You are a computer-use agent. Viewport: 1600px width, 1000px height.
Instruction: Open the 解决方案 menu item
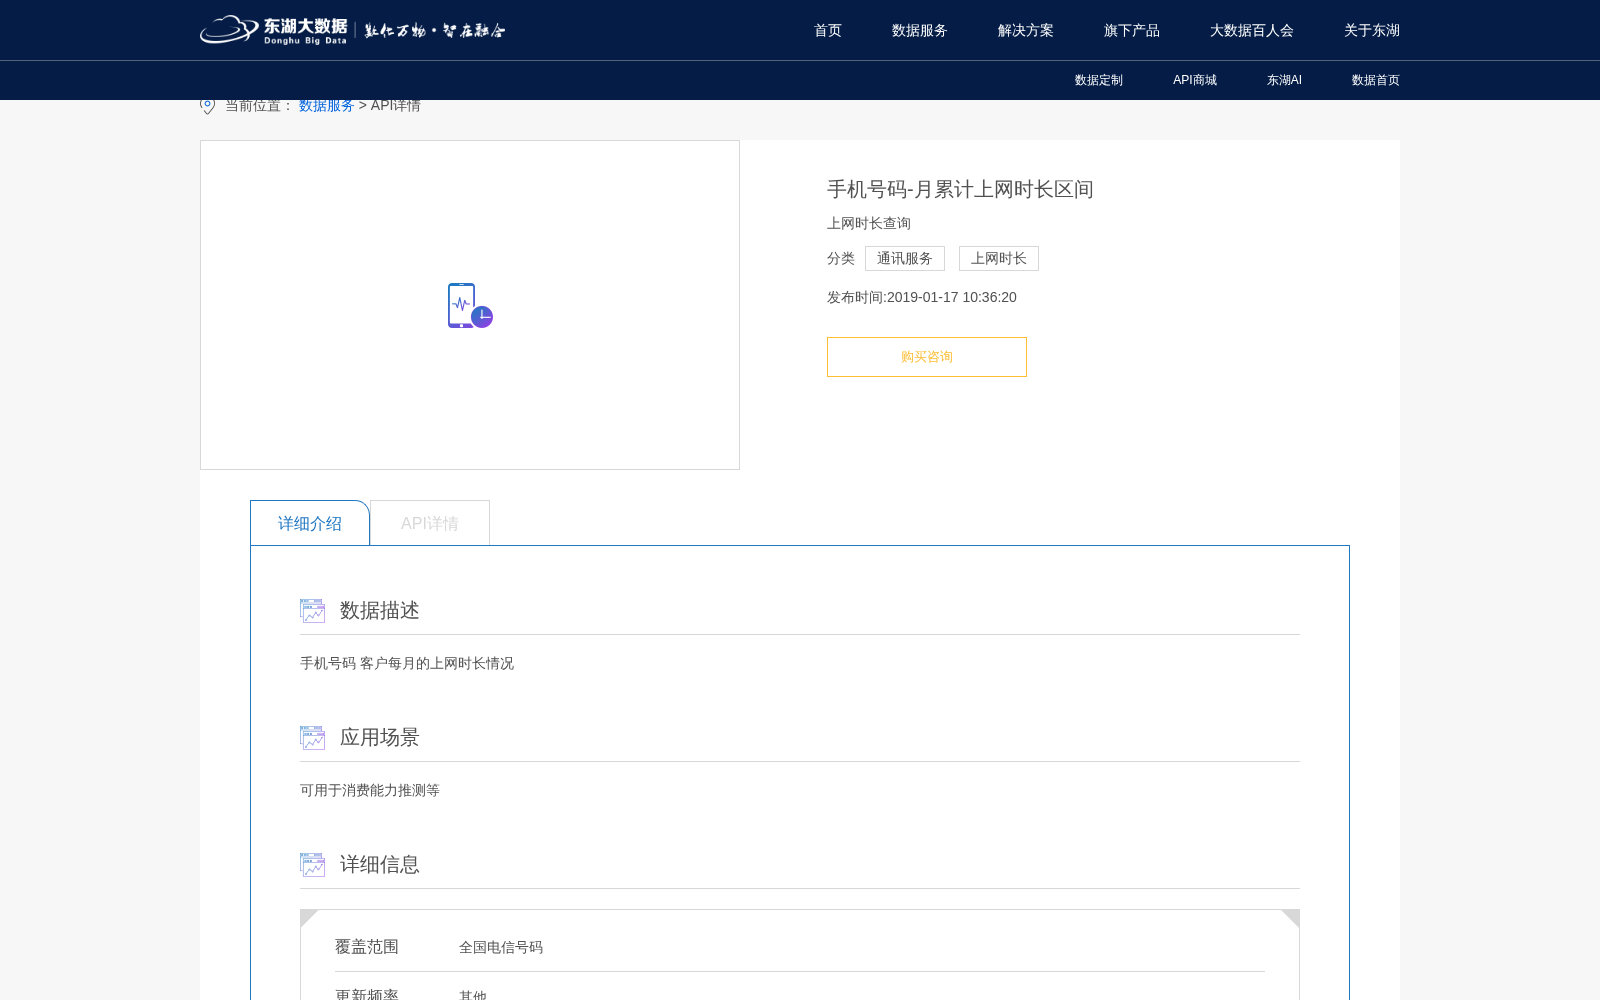tap(1026, 31)
